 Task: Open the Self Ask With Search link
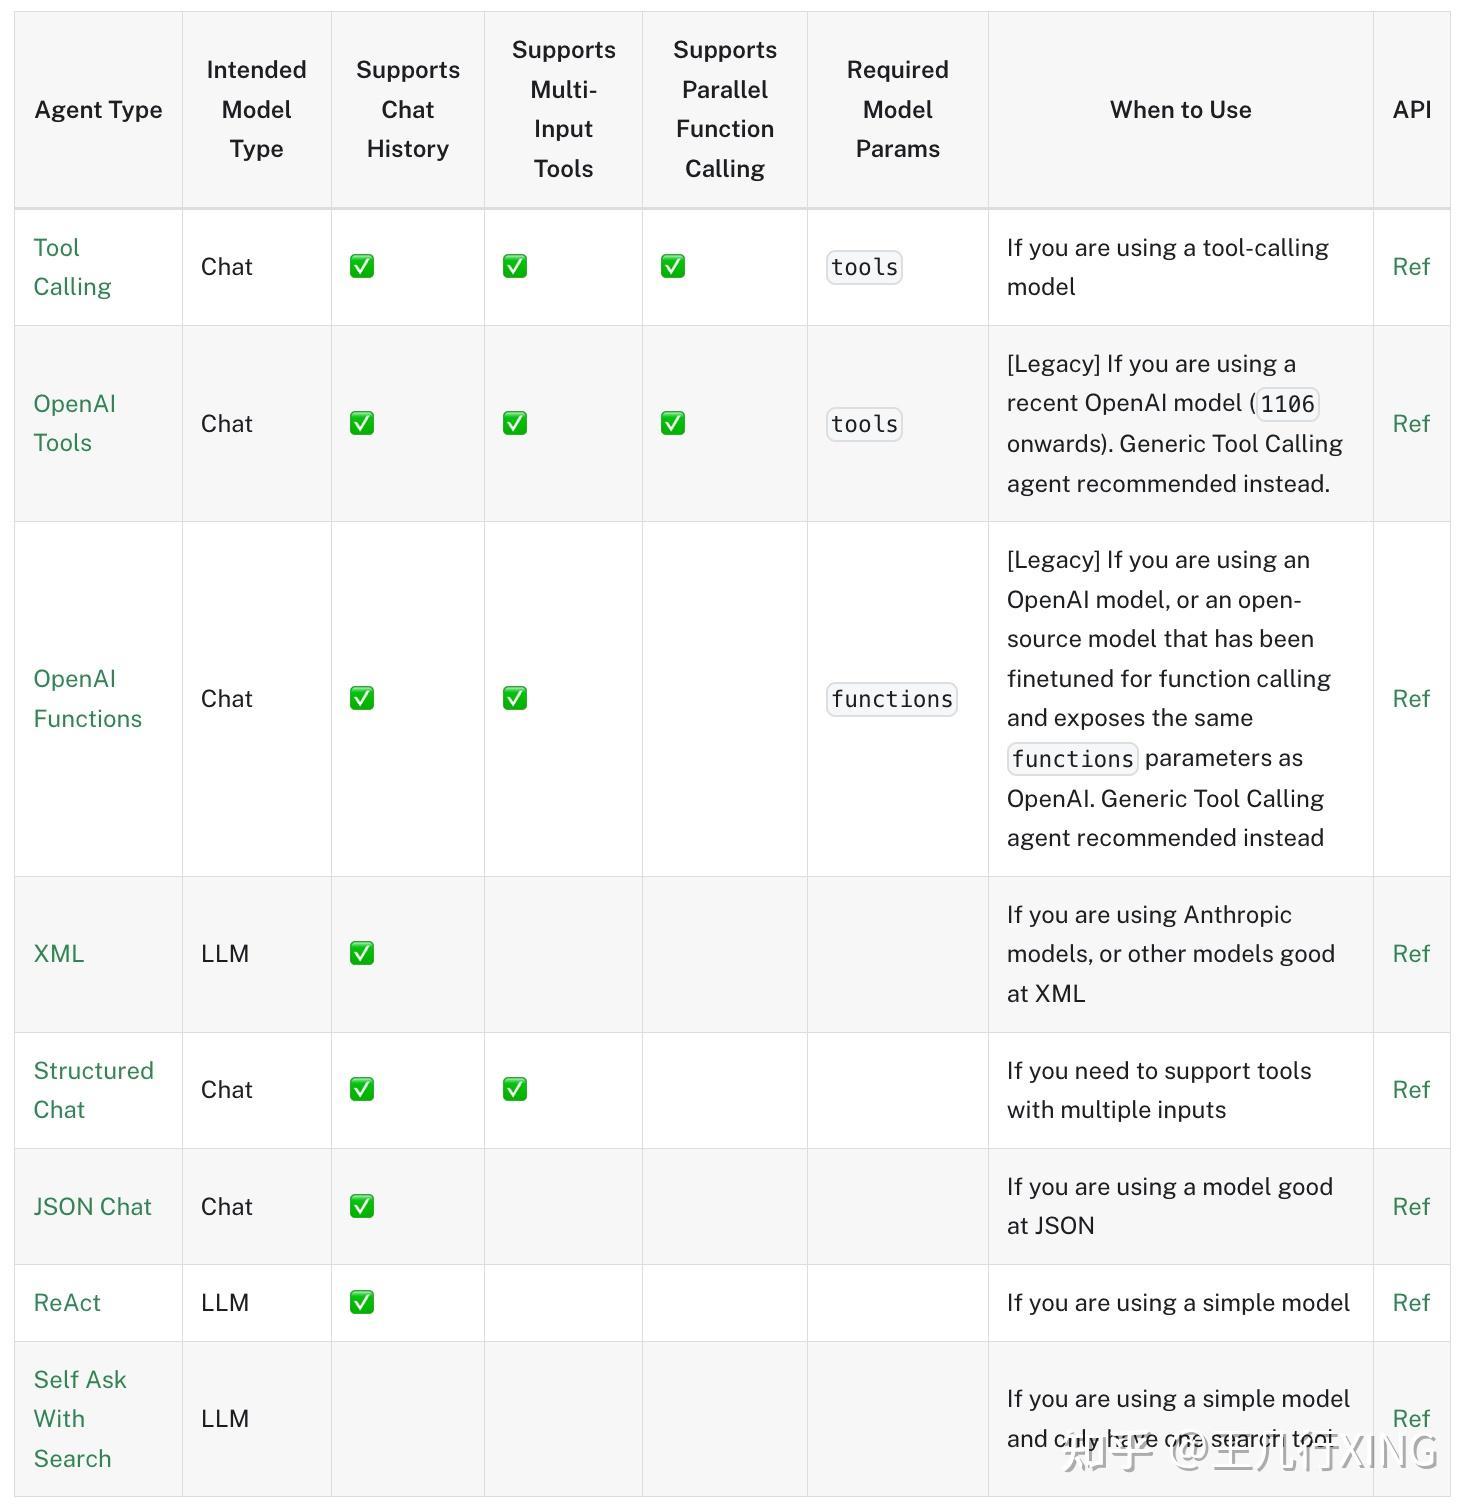click(79, 1418)
